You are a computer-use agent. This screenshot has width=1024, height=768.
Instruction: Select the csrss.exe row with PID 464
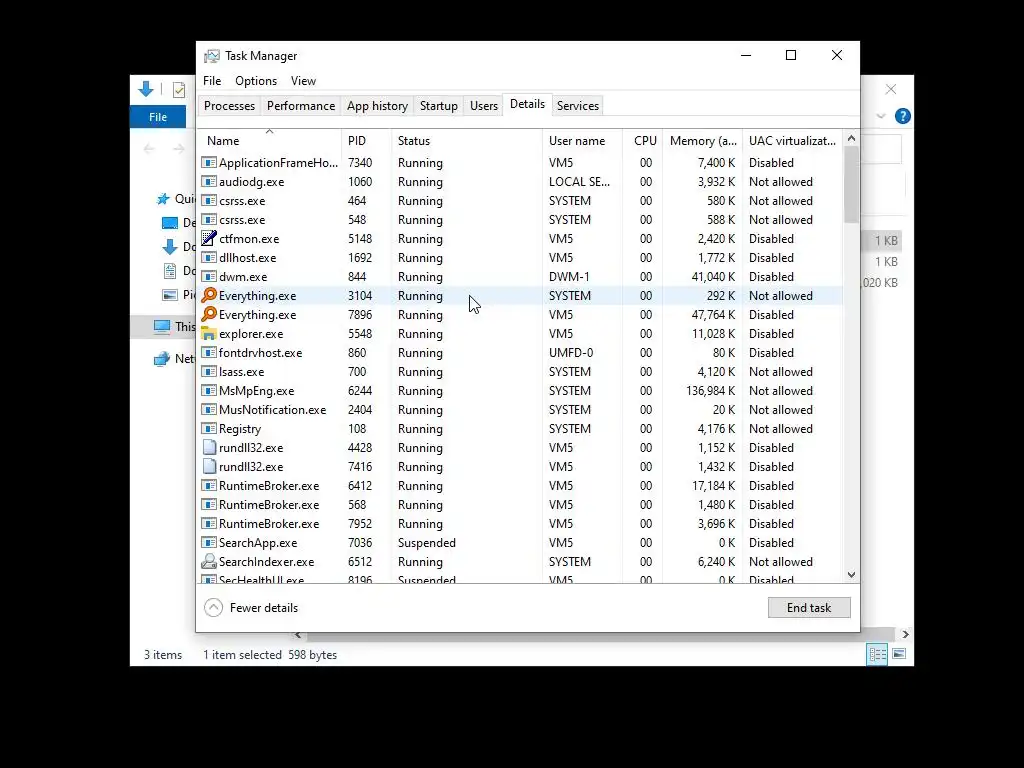click(x=520, y=200)
